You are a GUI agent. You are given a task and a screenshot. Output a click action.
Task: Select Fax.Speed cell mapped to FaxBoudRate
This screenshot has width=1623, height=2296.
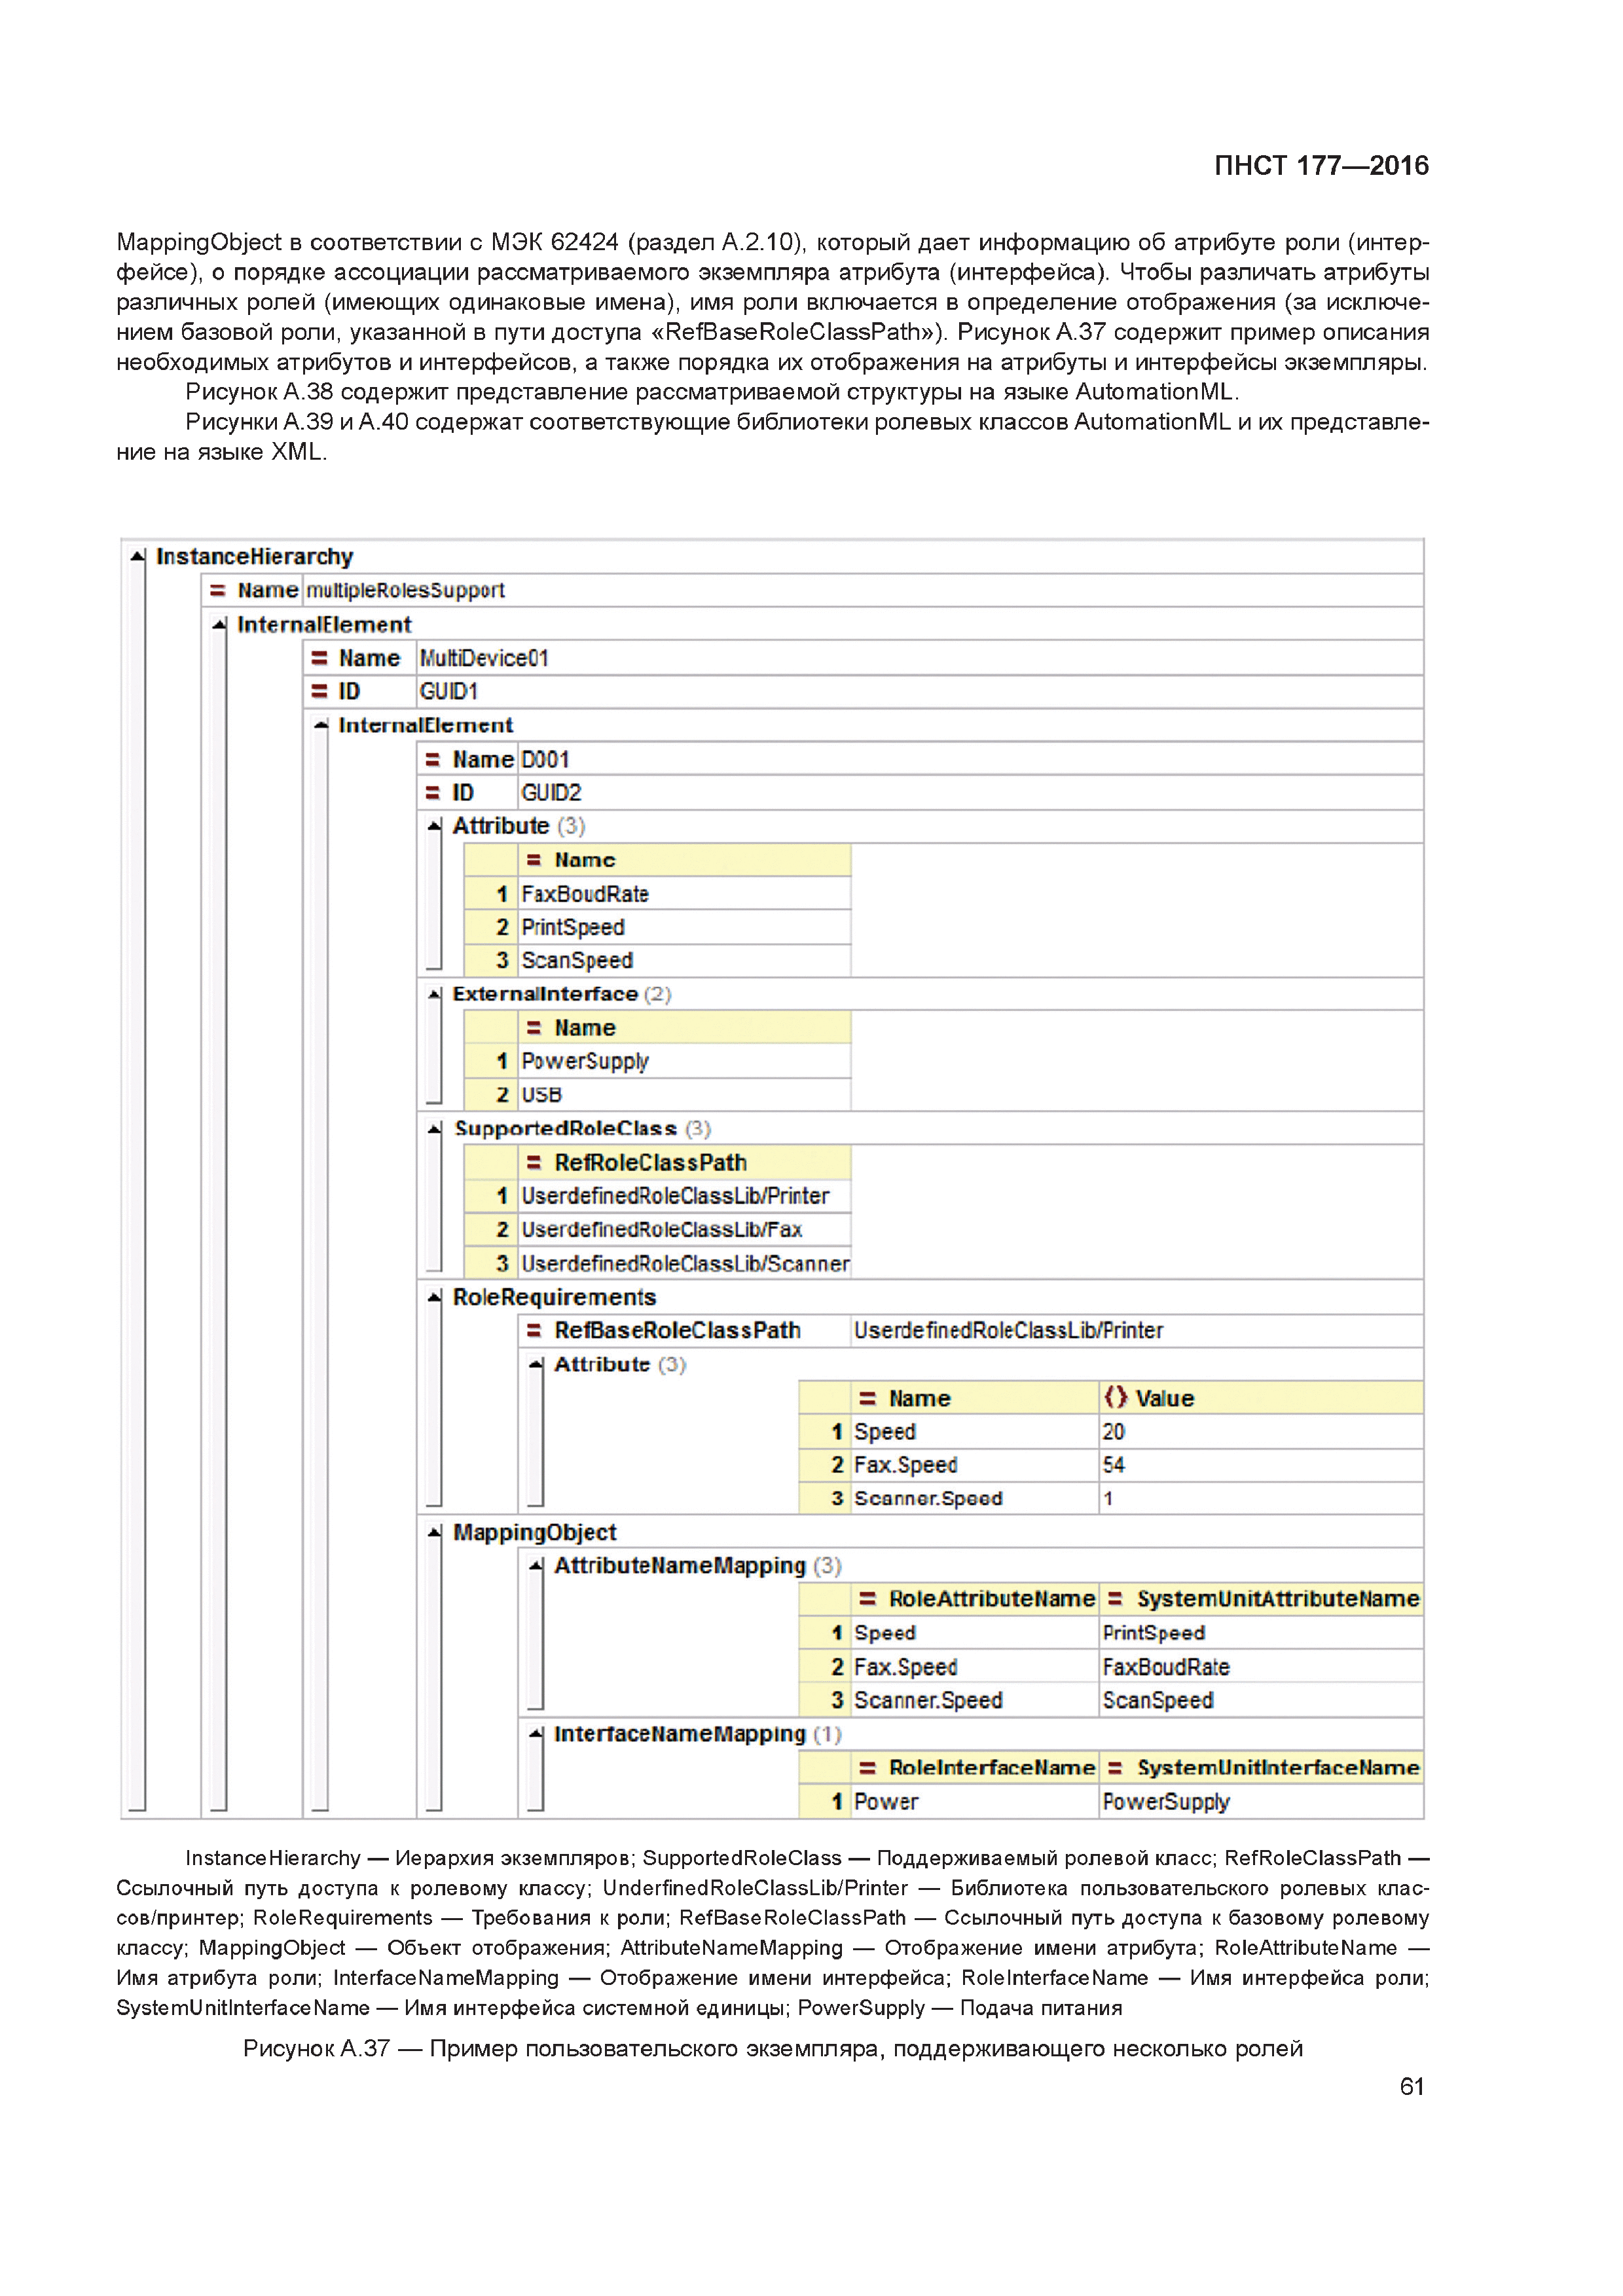pyautogui.click(x=975, y=1667)
